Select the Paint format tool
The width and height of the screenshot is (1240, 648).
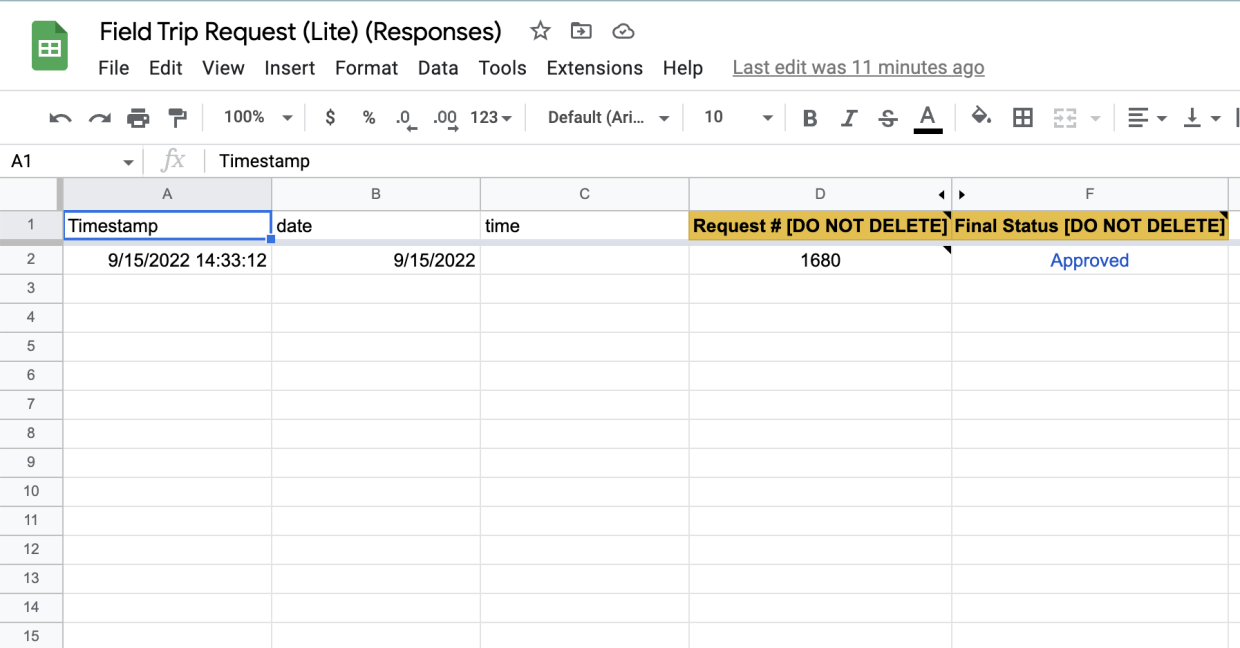178,117
